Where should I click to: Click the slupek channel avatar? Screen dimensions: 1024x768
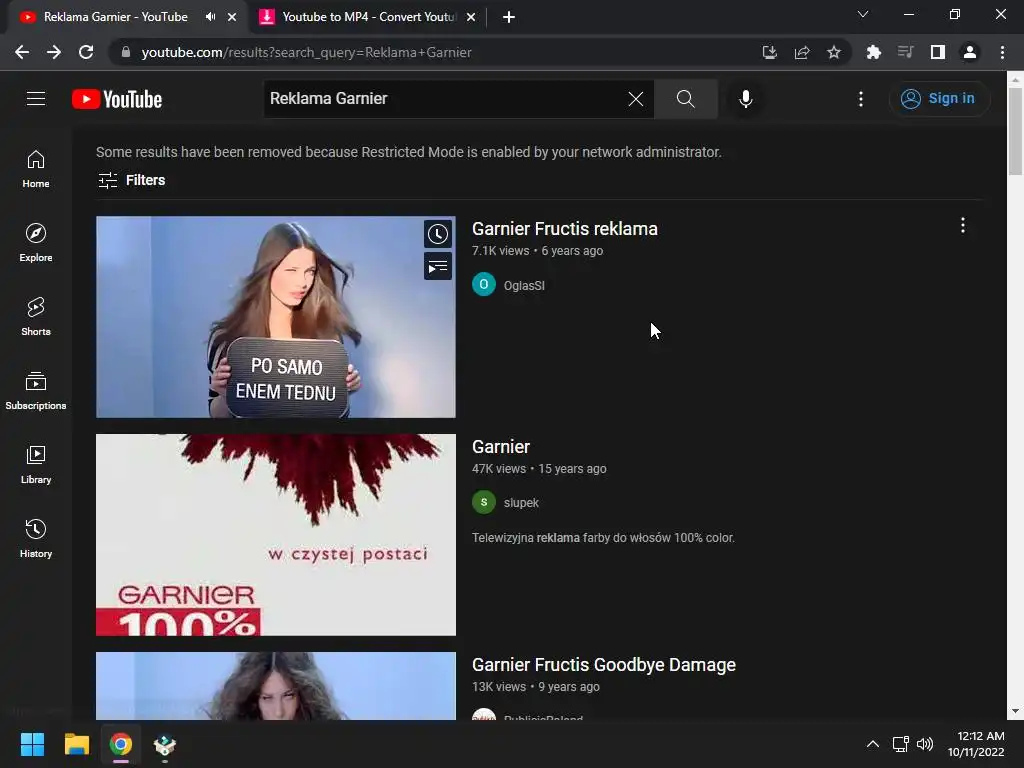point(484,502)
